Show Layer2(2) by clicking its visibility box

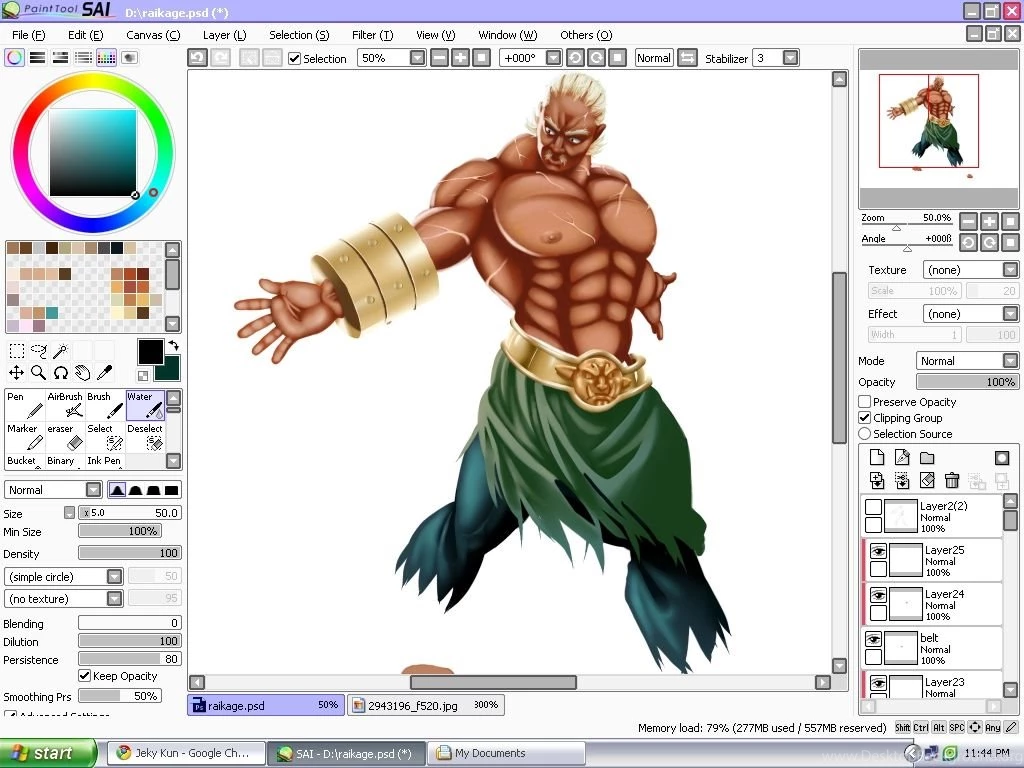pos(873,507)
